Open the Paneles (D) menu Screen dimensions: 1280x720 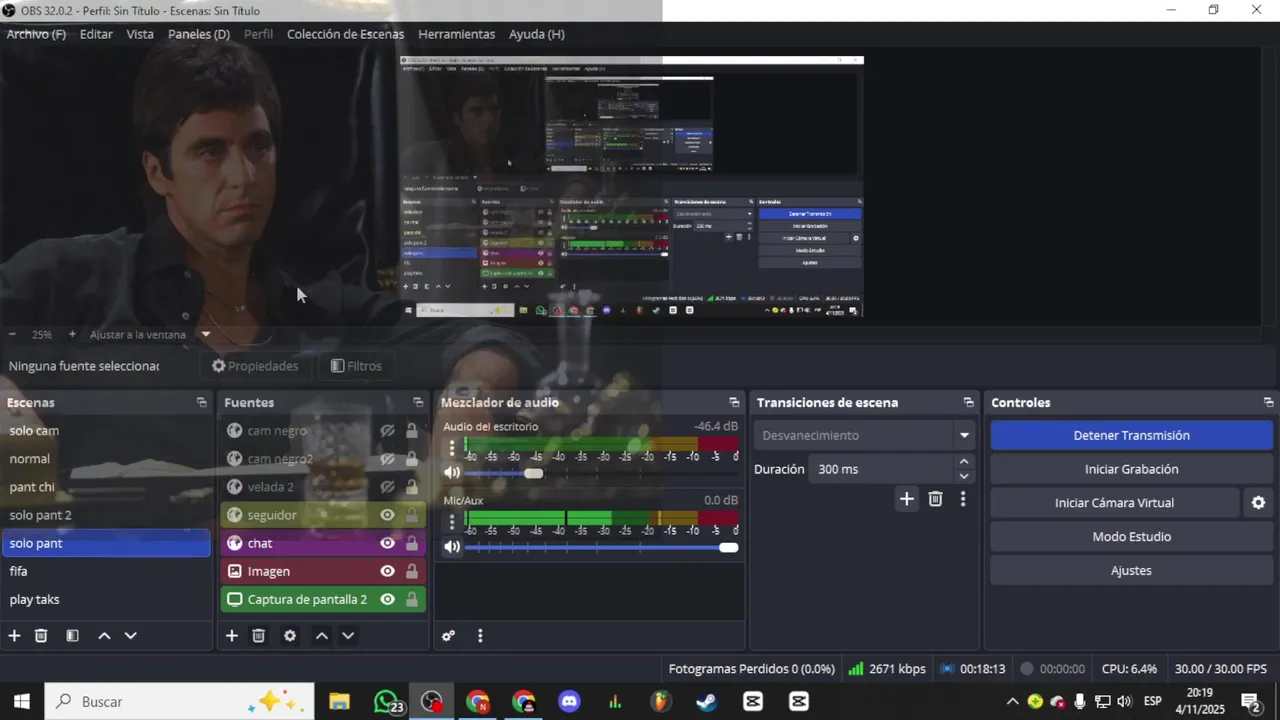coord(199,34)
